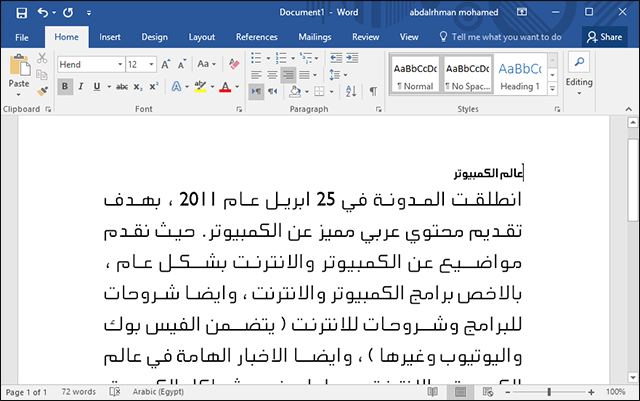Toggle Italic formatting
Viewport: 640px width, 401px height.
pos(81,87)
